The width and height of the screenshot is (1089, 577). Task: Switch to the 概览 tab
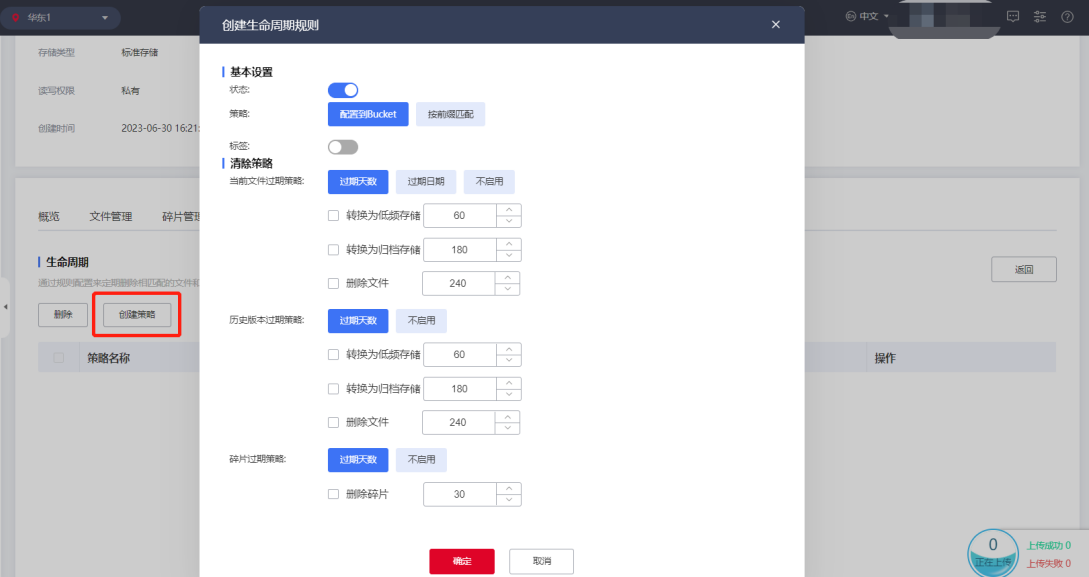(x=49, y=216)
